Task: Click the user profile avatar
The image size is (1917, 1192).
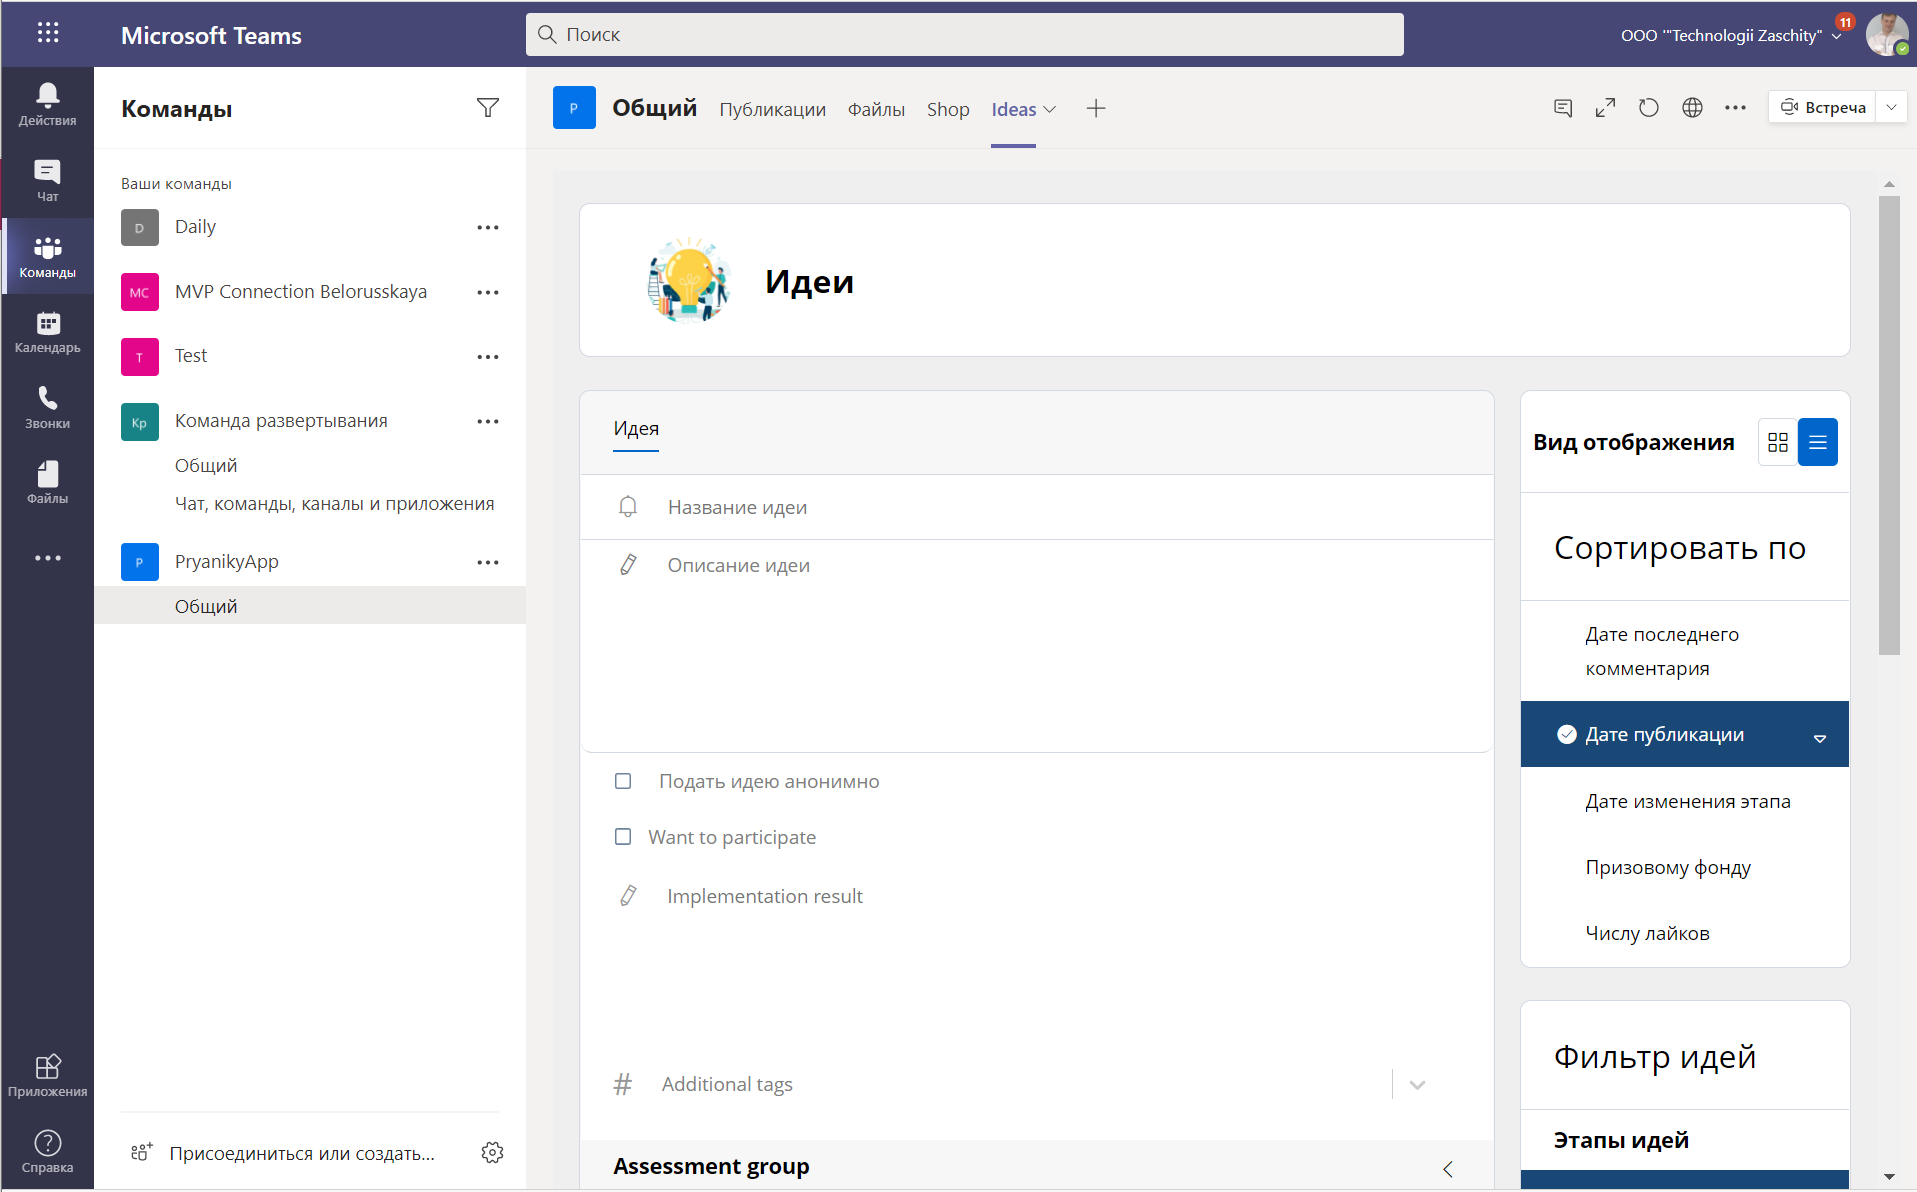Action: pos(1886,34)
